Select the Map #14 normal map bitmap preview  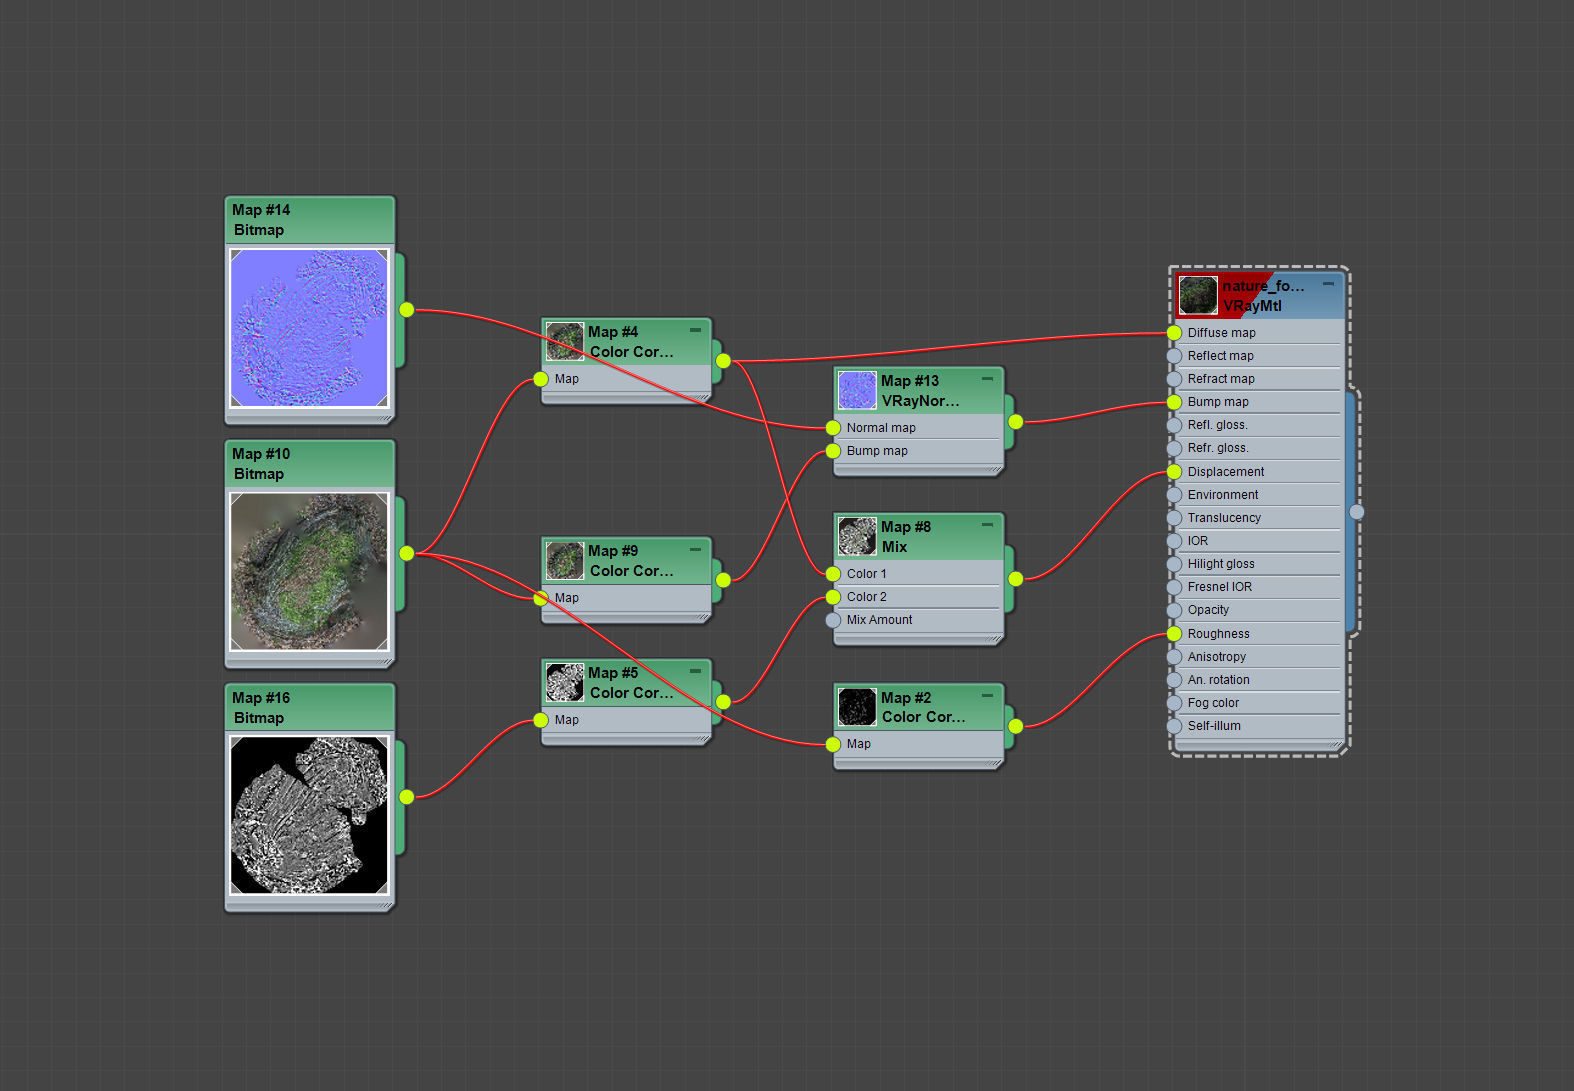pos(309,328)
